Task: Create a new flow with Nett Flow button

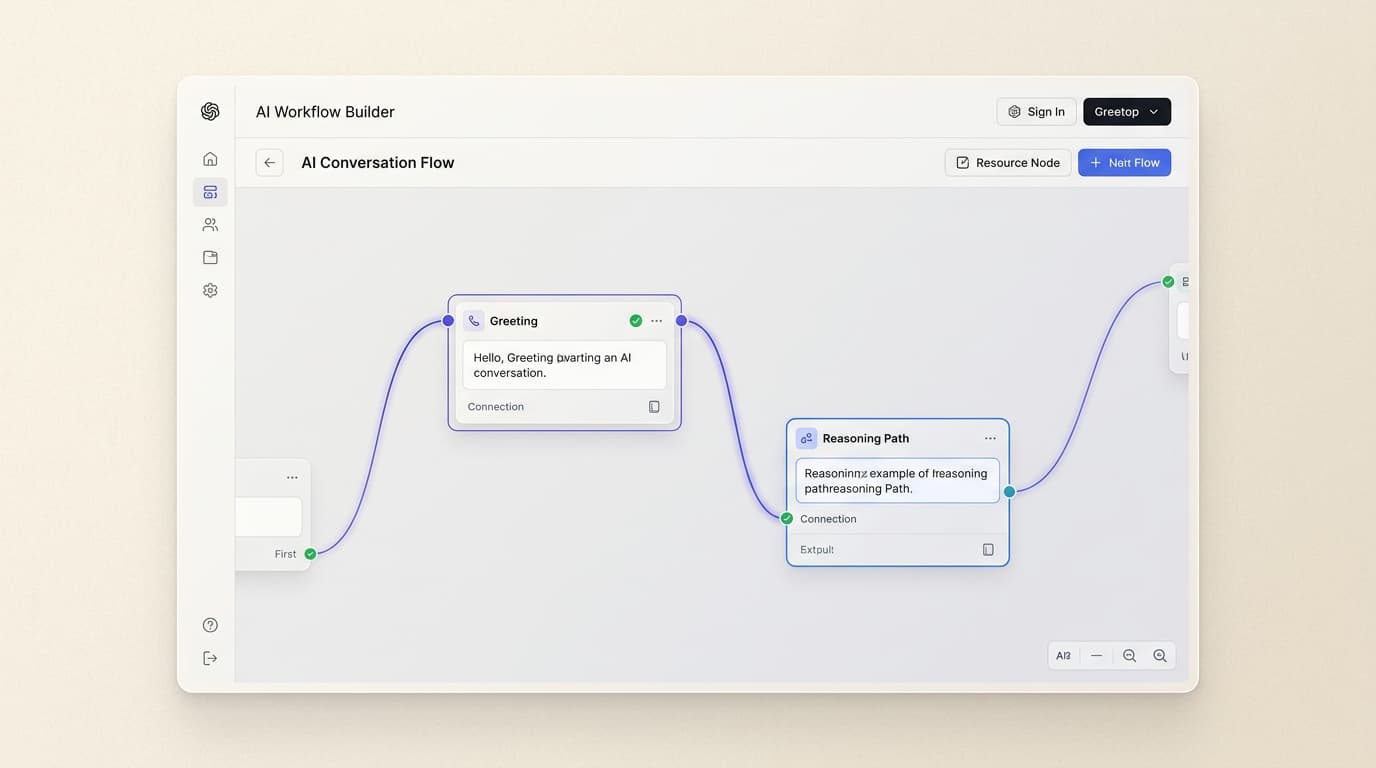Action: (x=1124, y=162)
